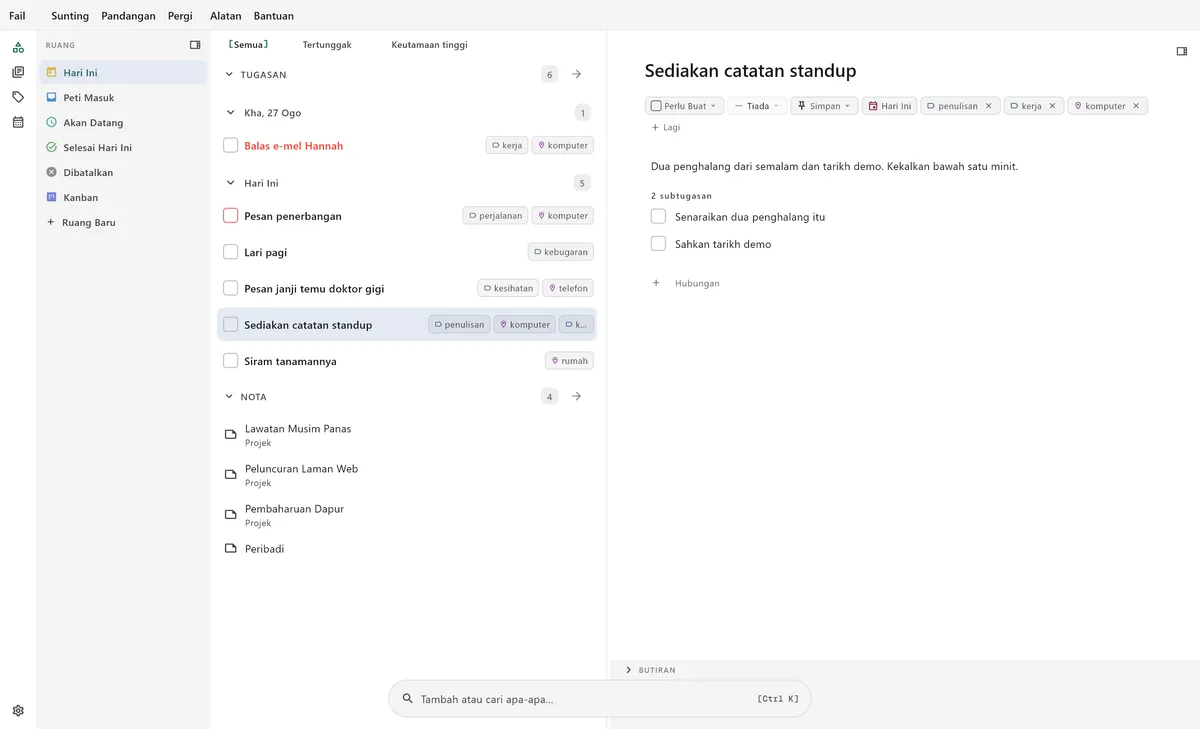Open settings gear at bottom left
The width and height of the screenshot is (1200, 729).
[x=18, y=711]
